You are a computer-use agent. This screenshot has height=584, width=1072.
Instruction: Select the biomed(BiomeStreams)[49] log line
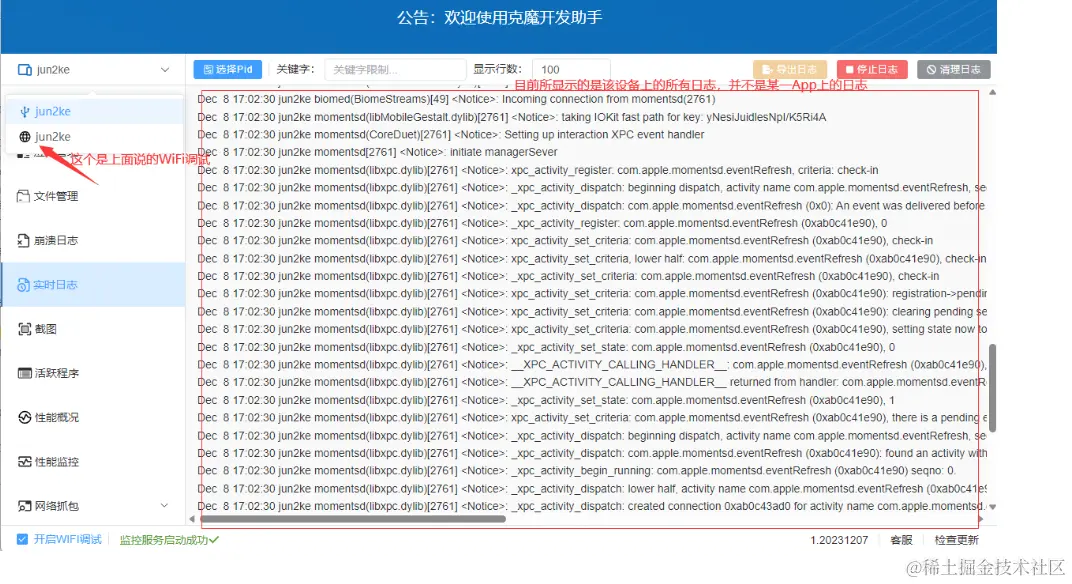click(x=456, y=99)
